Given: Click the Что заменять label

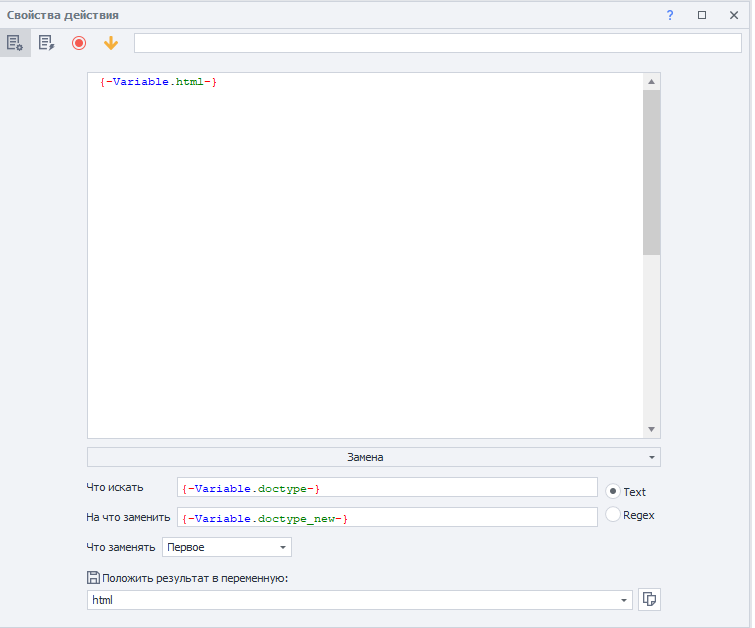Looking at the screenshot, I should click(x=120, y=547).
